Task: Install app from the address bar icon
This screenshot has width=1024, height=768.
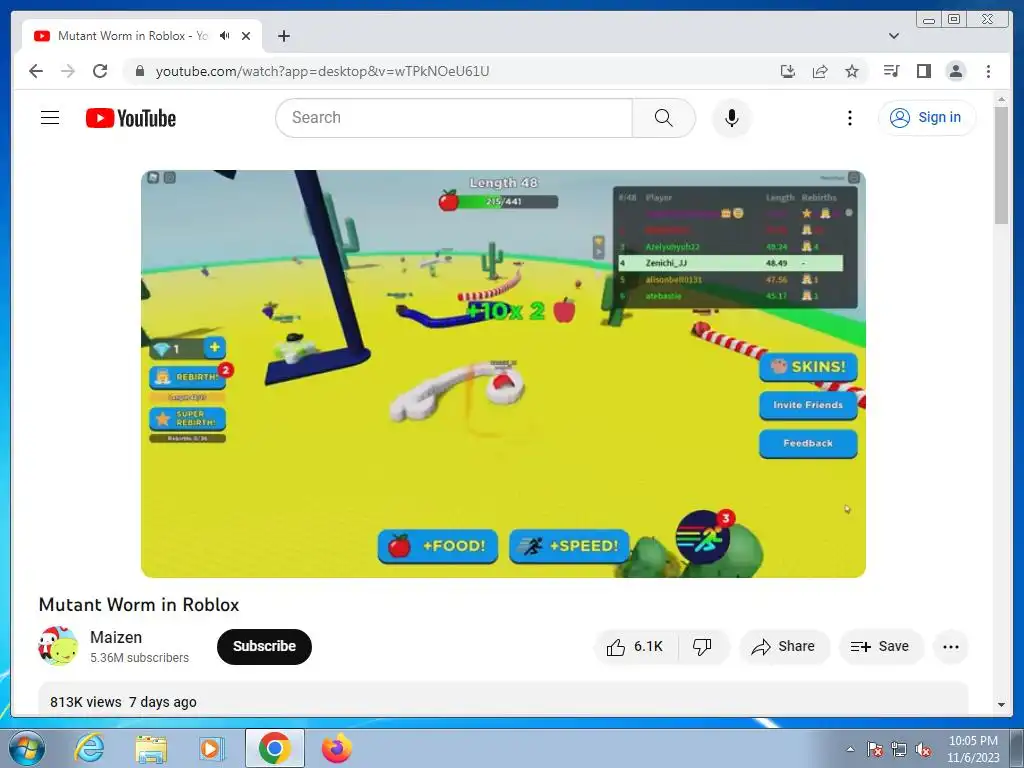Action: point(788,71)
